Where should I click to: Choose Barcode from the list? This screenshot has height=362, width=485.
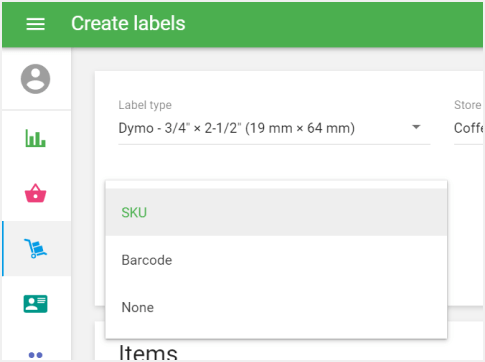(x=276, y=260)
